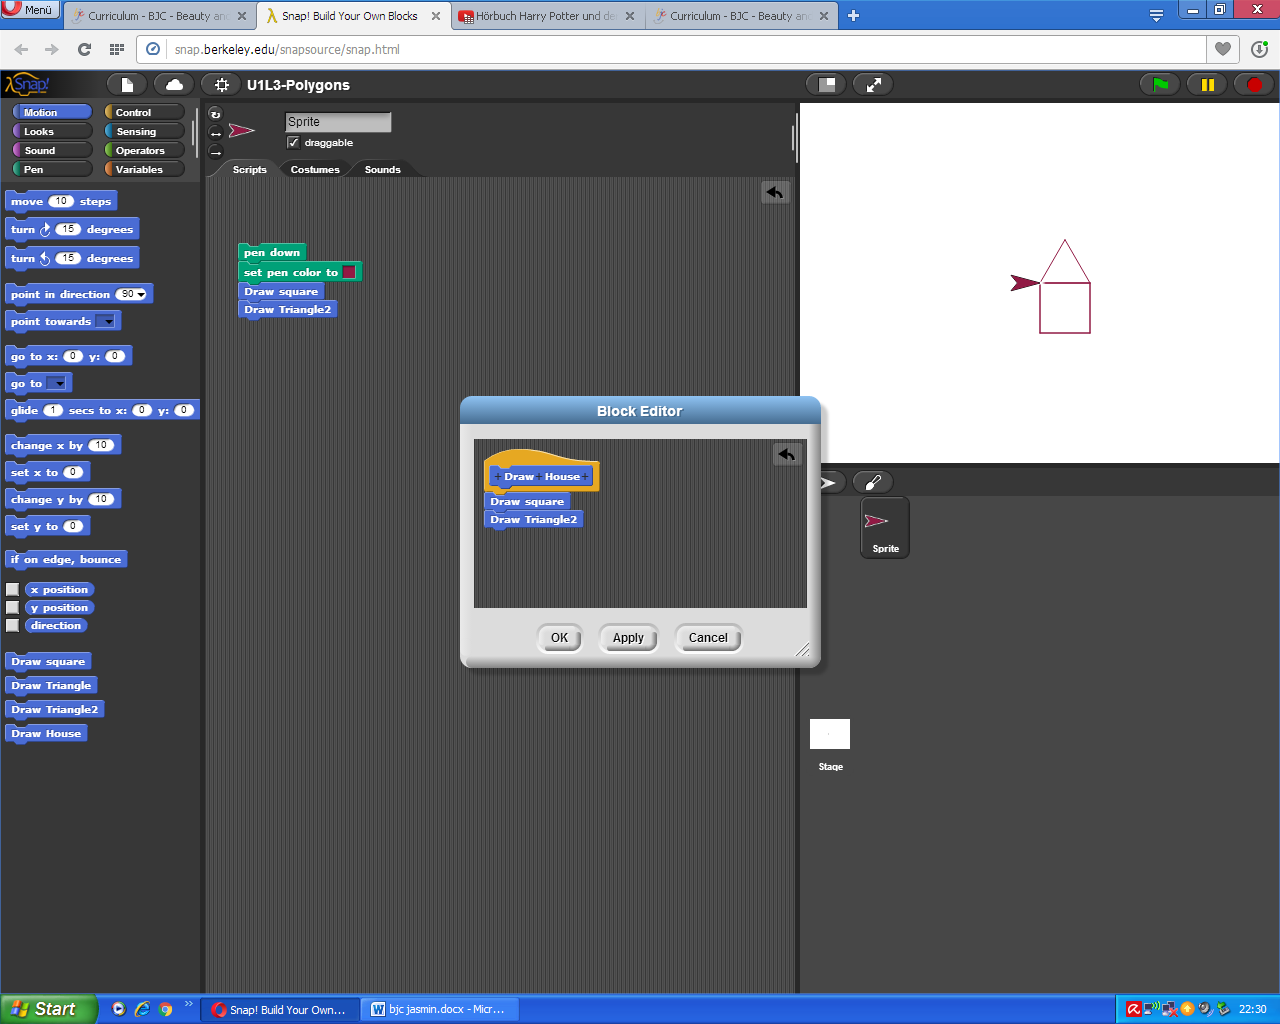Select the Motion palette category
Screen dimensions: 1280x1024
(x=52, y=112)
